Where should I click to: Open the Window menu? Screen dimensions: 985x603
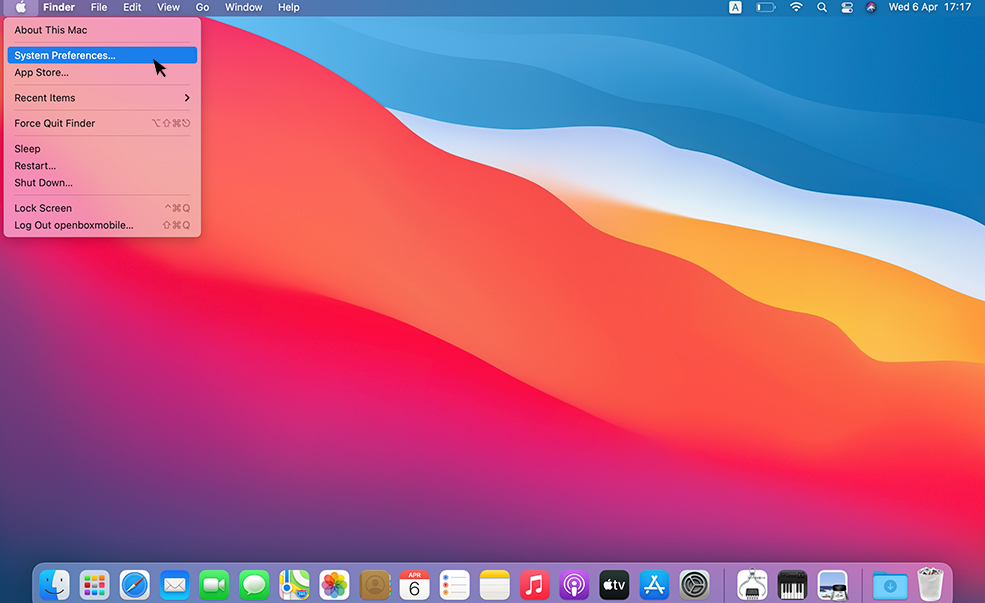pyautogui.click(x=244, y=8)
